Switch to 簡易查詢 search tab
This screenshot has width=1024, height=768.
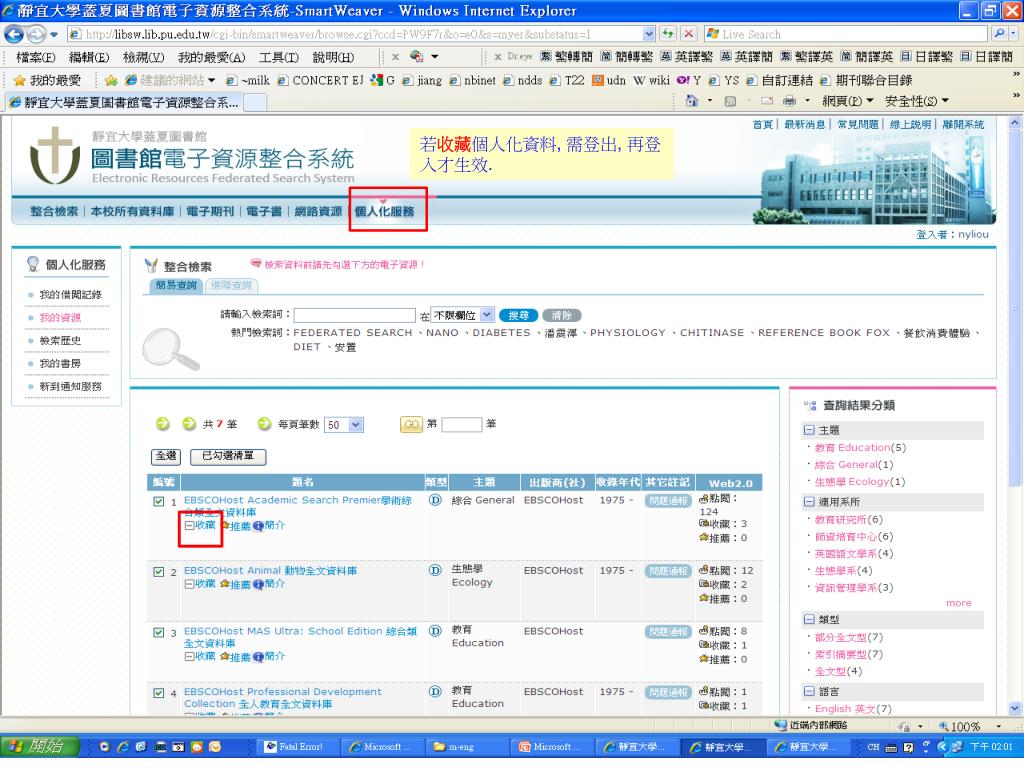click(176, 285)
